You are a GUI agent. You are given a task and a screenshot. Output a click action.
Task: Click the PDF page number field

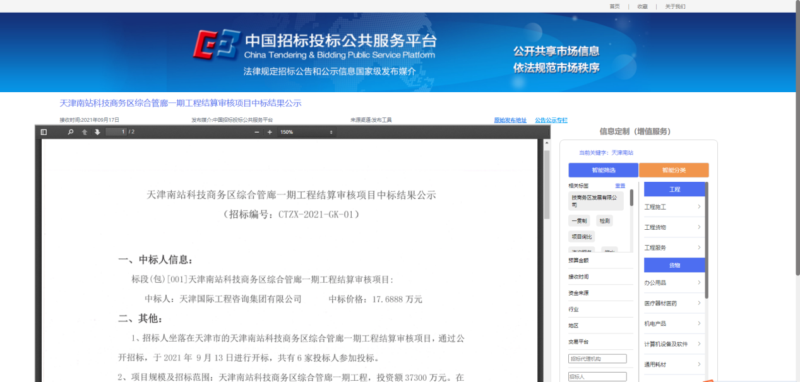116,132
